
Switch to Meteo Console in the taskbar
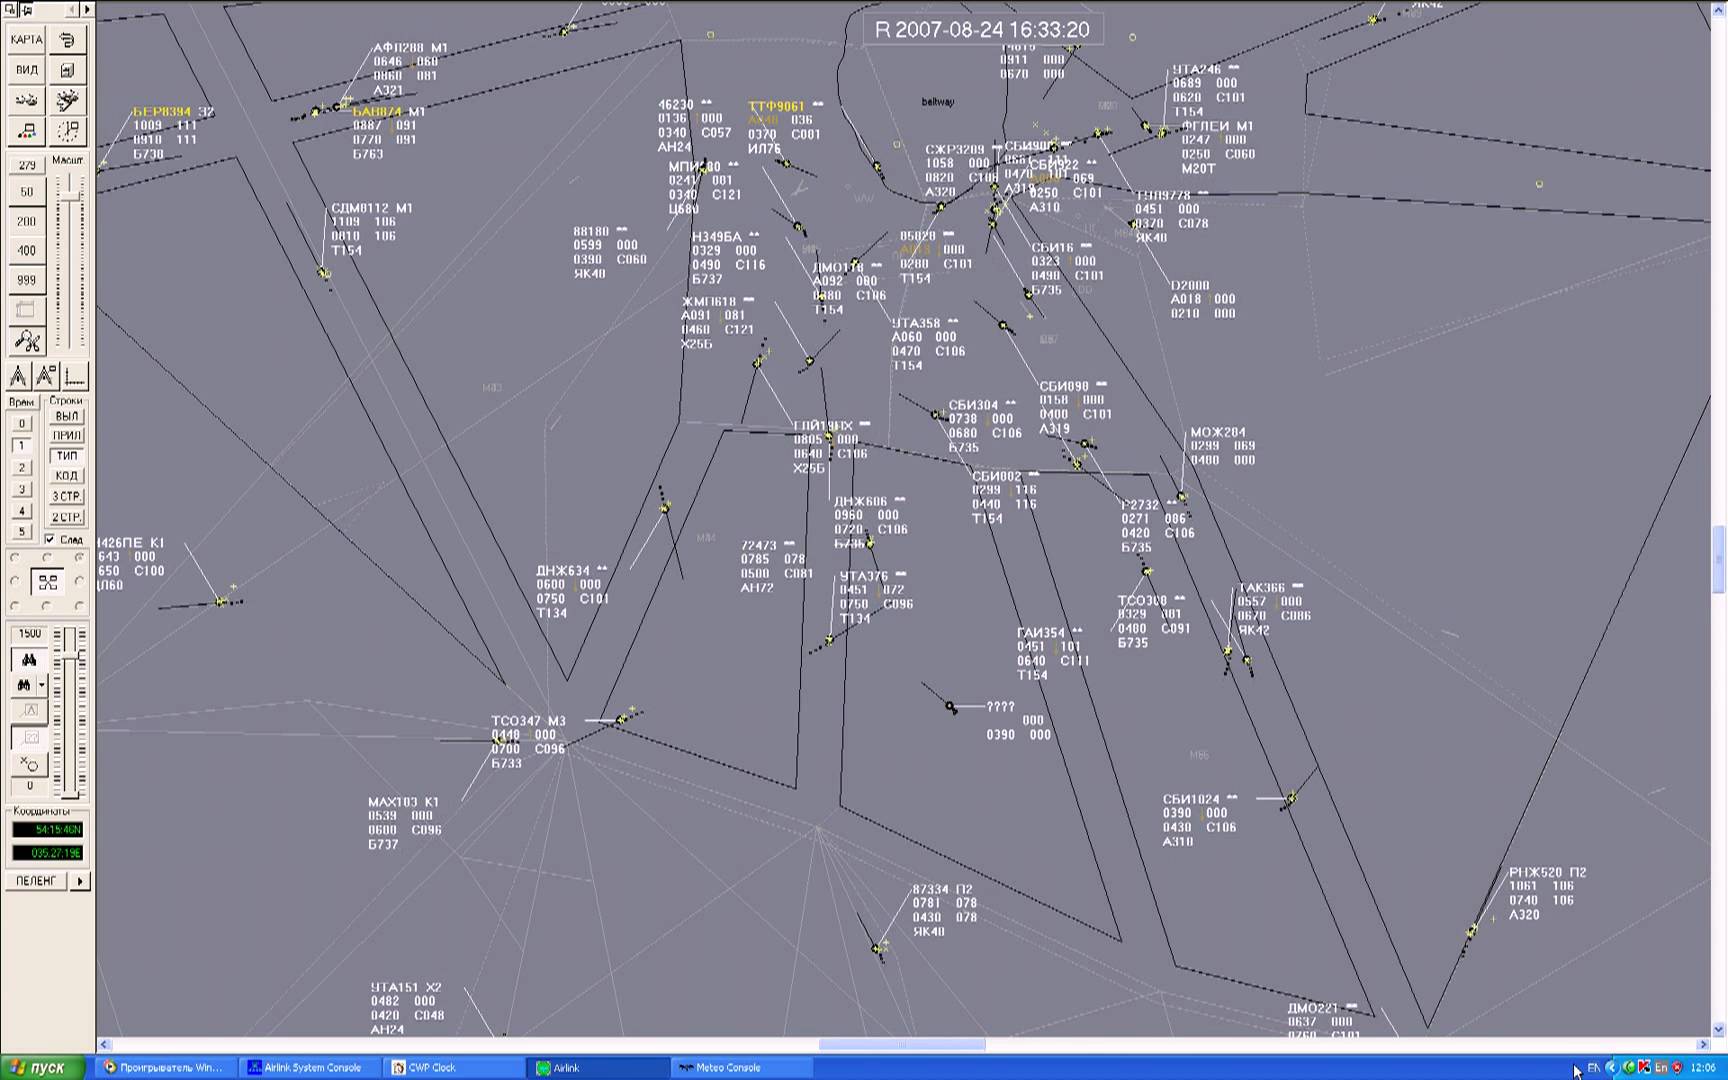741,1067
